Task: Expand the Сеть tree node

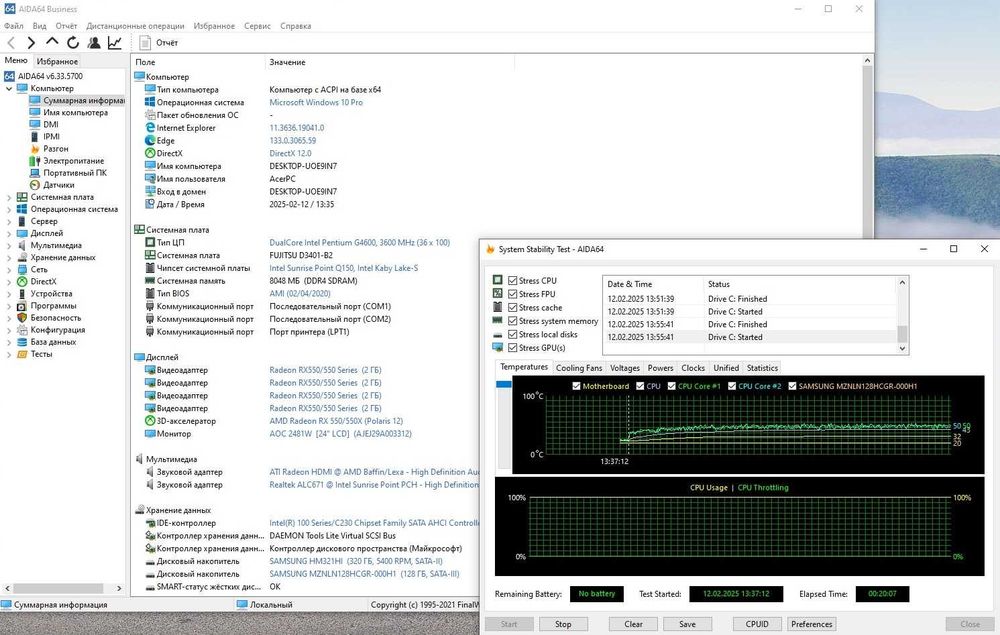Action: pos(9,270)
